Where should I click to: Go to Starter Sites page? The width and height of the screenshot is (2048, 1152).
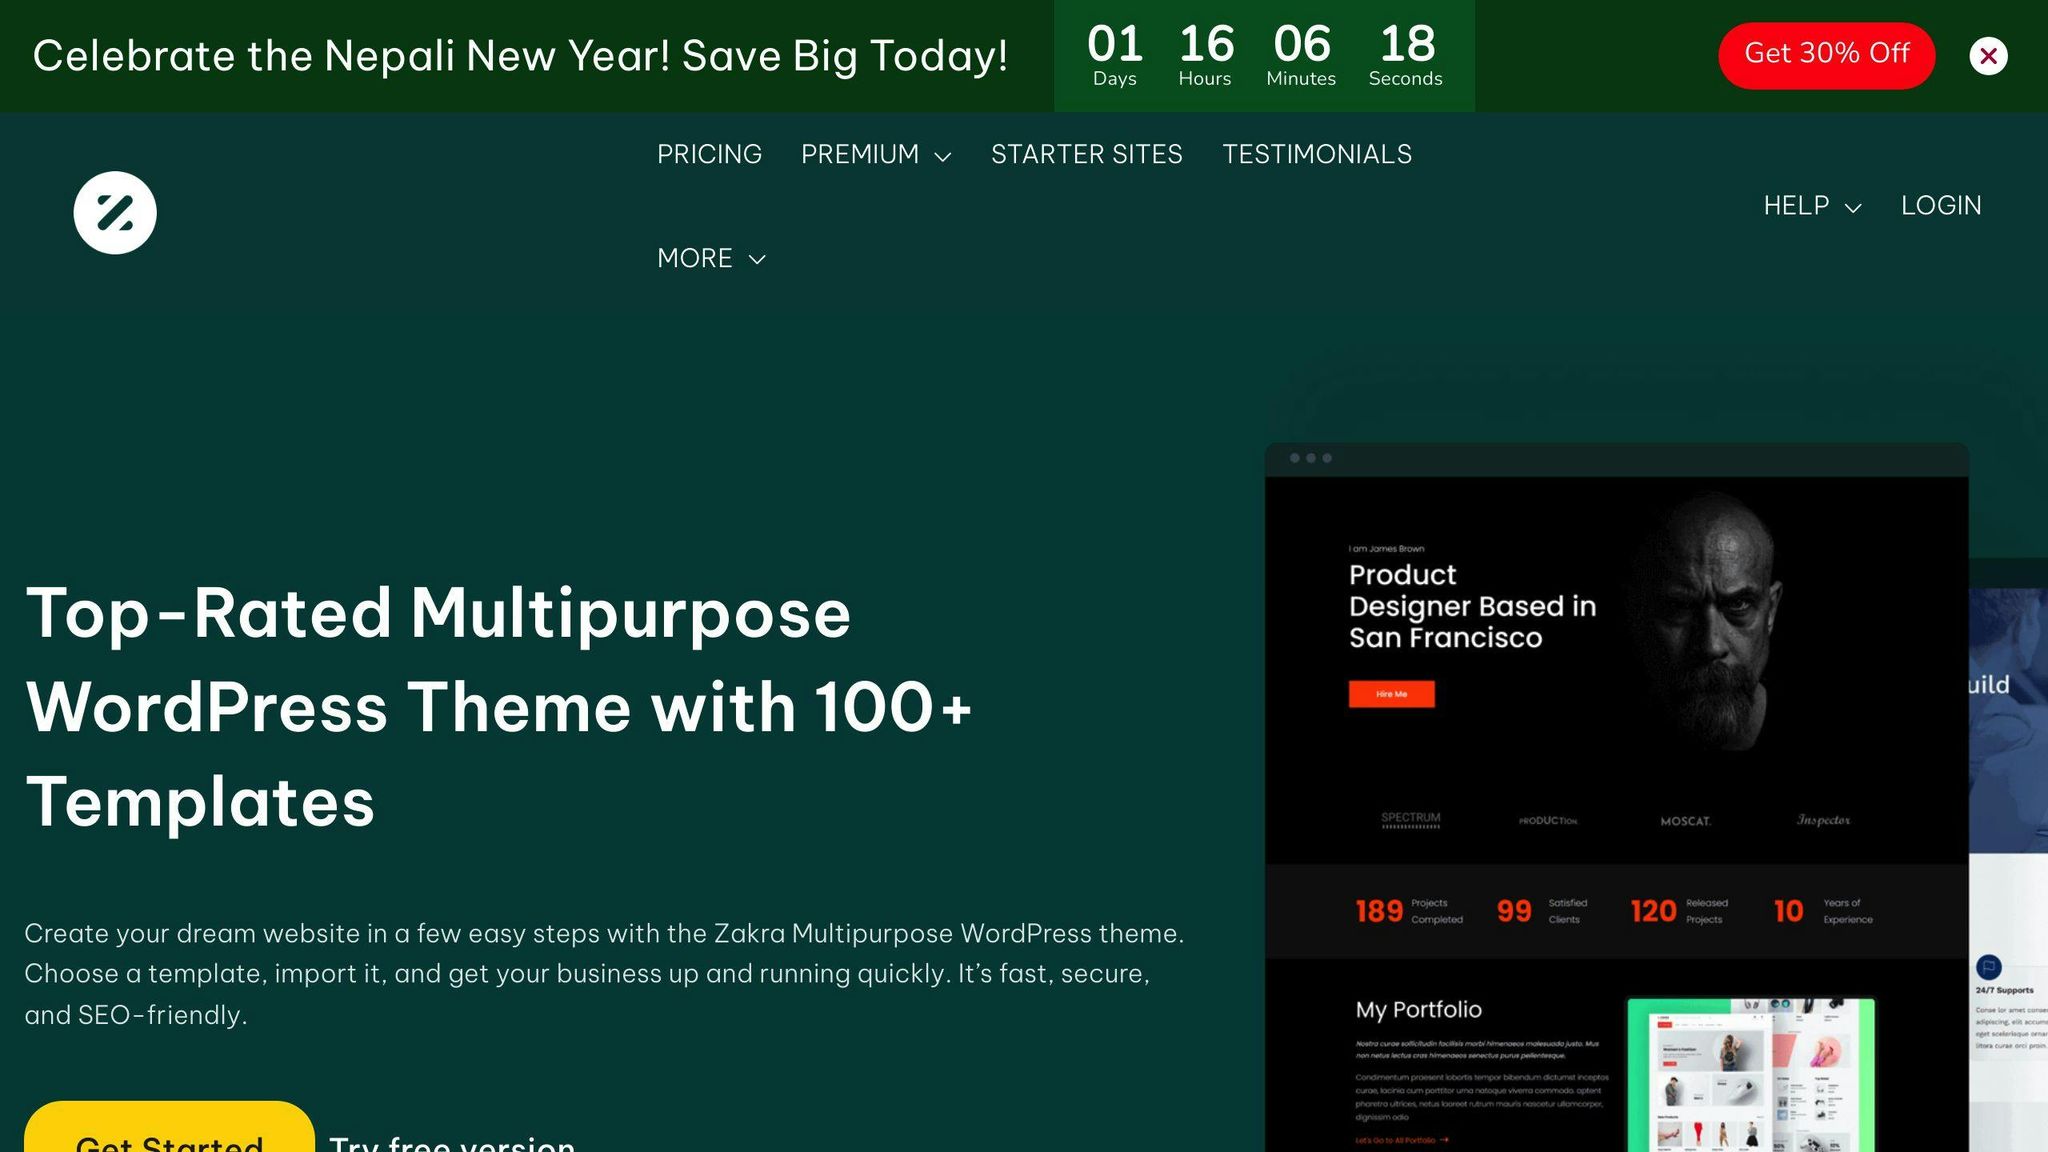click(1086, 154)
